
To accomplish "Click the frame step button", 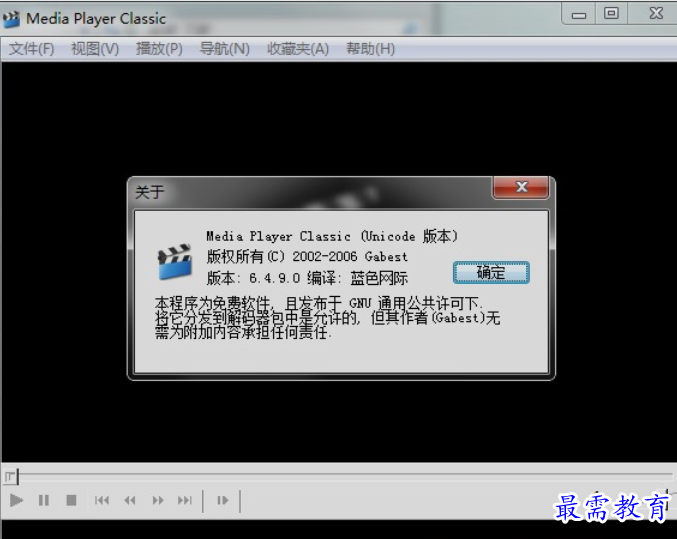I will tap(222, 501).
